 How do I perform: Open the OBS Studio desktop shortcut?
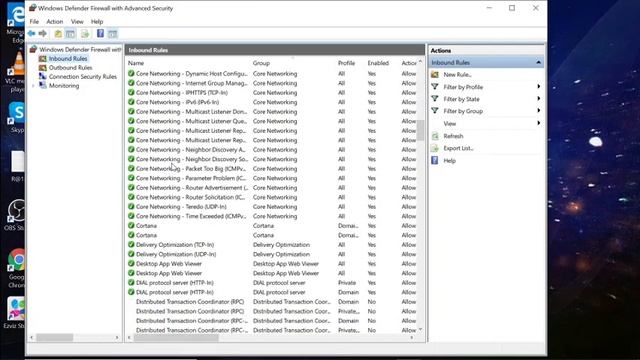(x=16, y=215)
